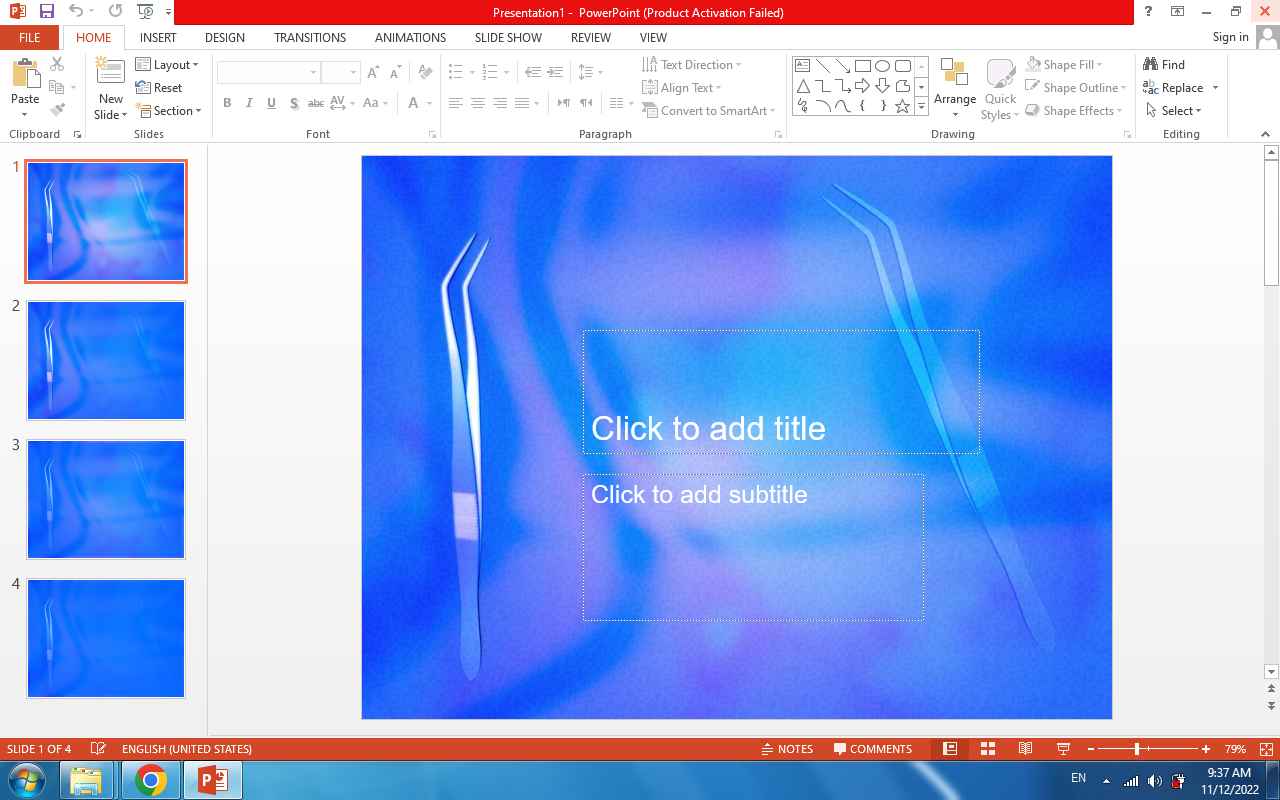This screenshot has height=800, width=1280.
Task: Click the Sign in link
Action: click(1230, 37)
